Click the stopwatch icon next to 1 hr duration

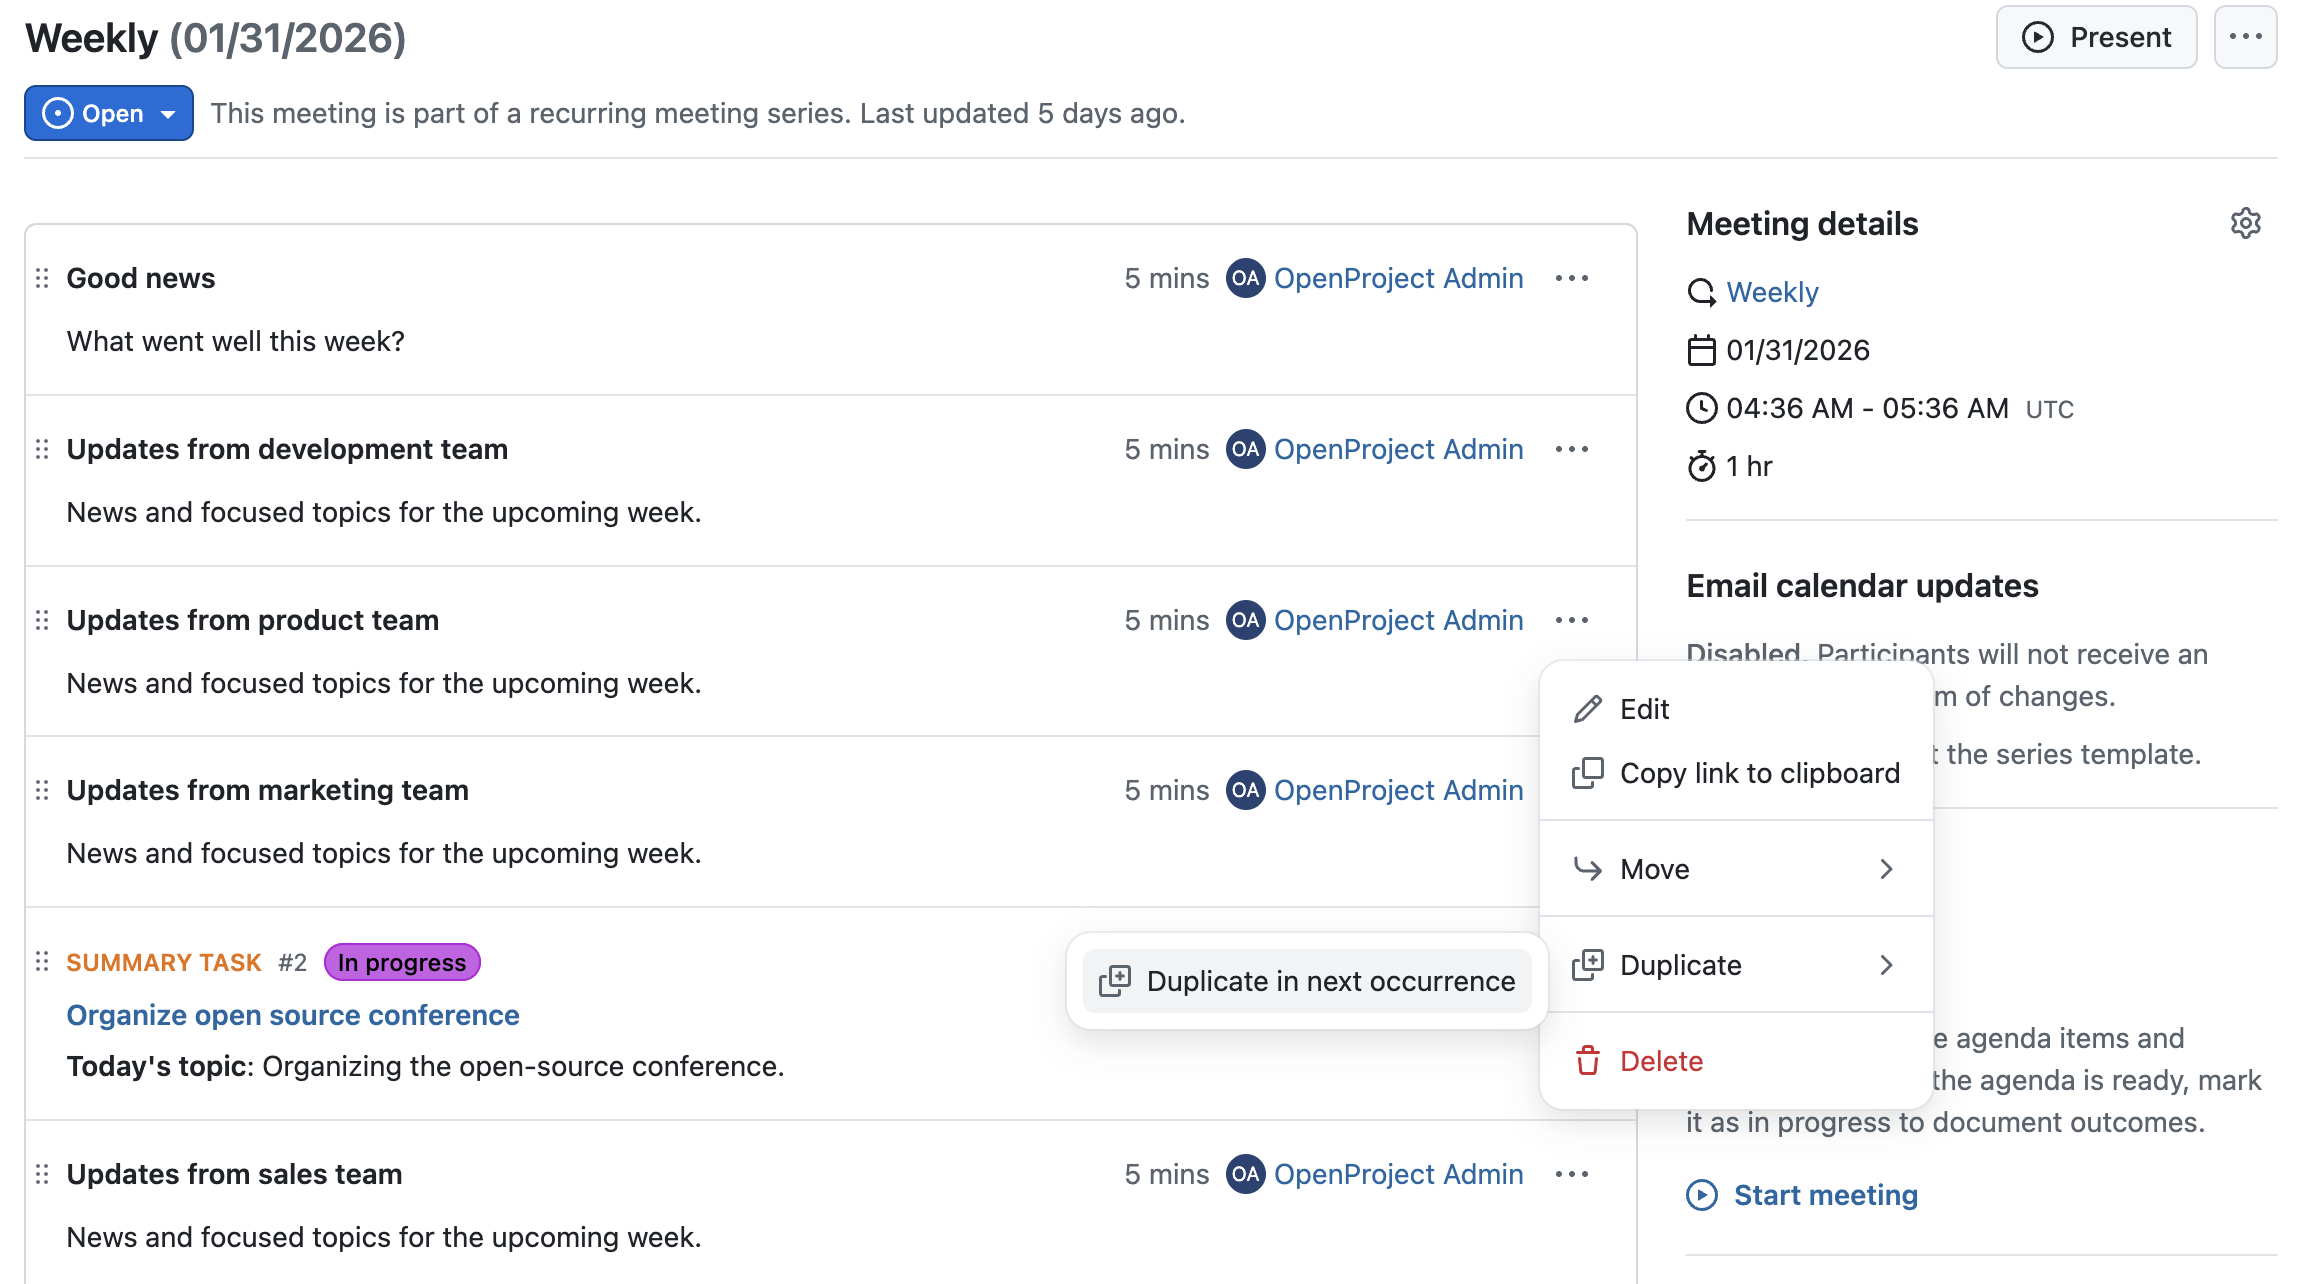pyautogui.click(x=1703, y=465)
